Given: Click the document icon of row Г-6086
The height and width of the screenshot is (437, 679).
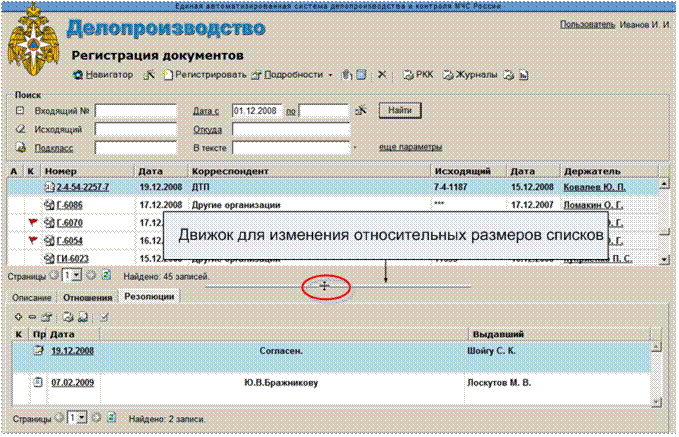Looking at the screenshot, I should pos(49,204).
